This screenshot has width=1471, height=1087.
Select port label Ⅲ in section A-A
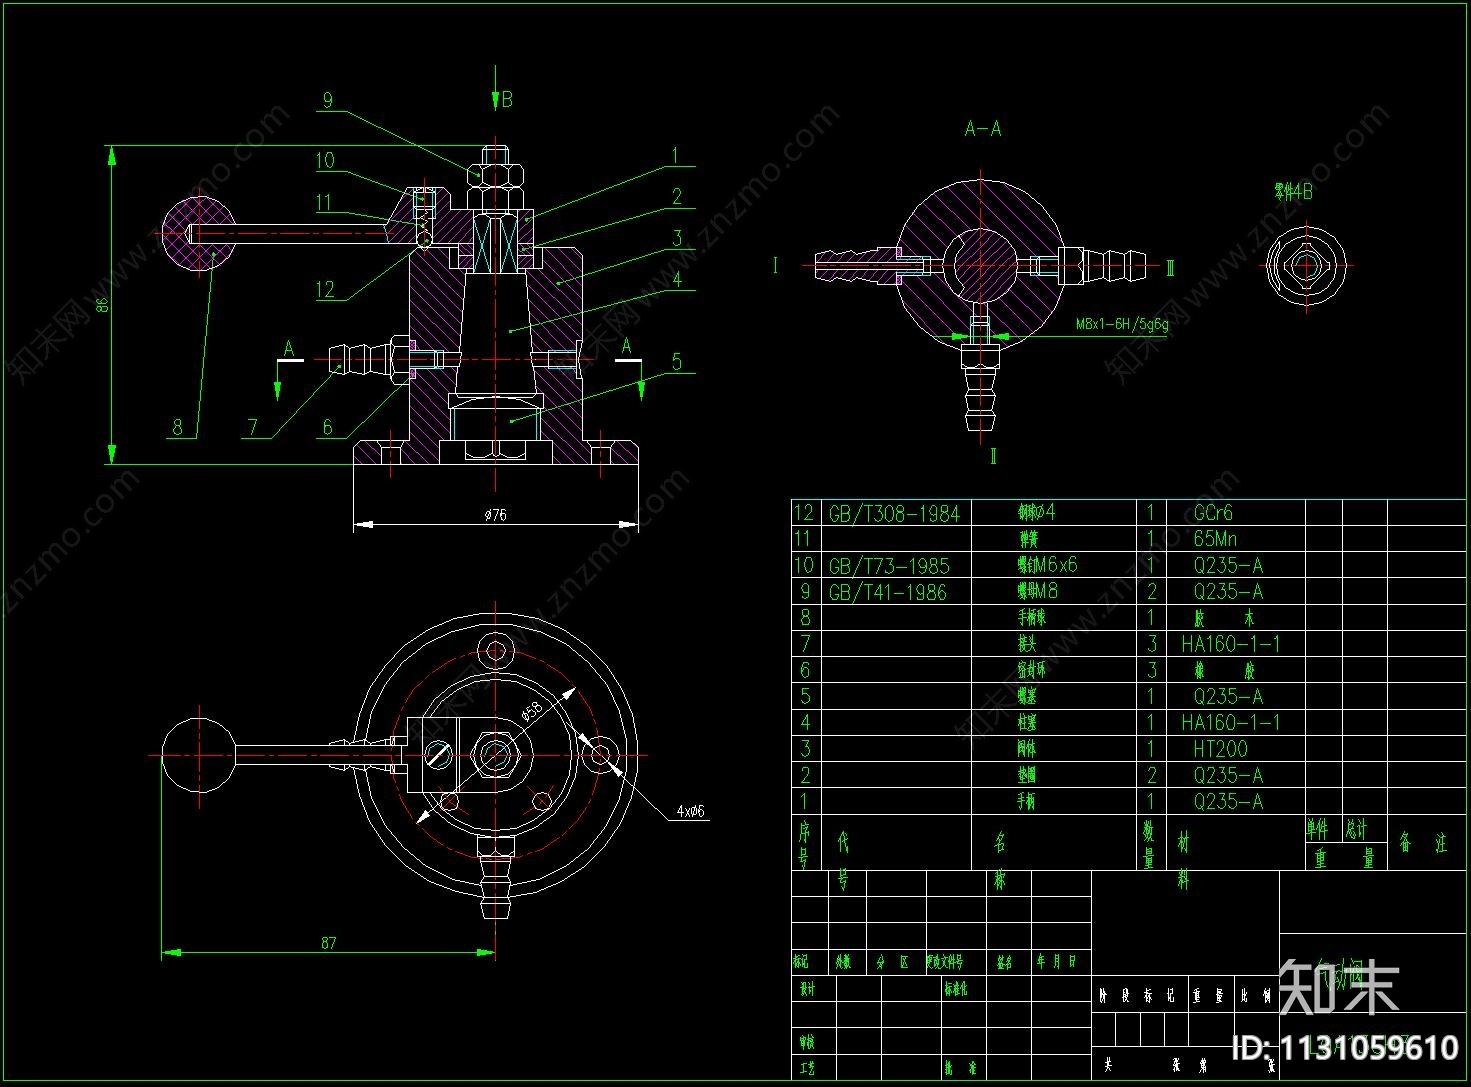click(1170, 268)
